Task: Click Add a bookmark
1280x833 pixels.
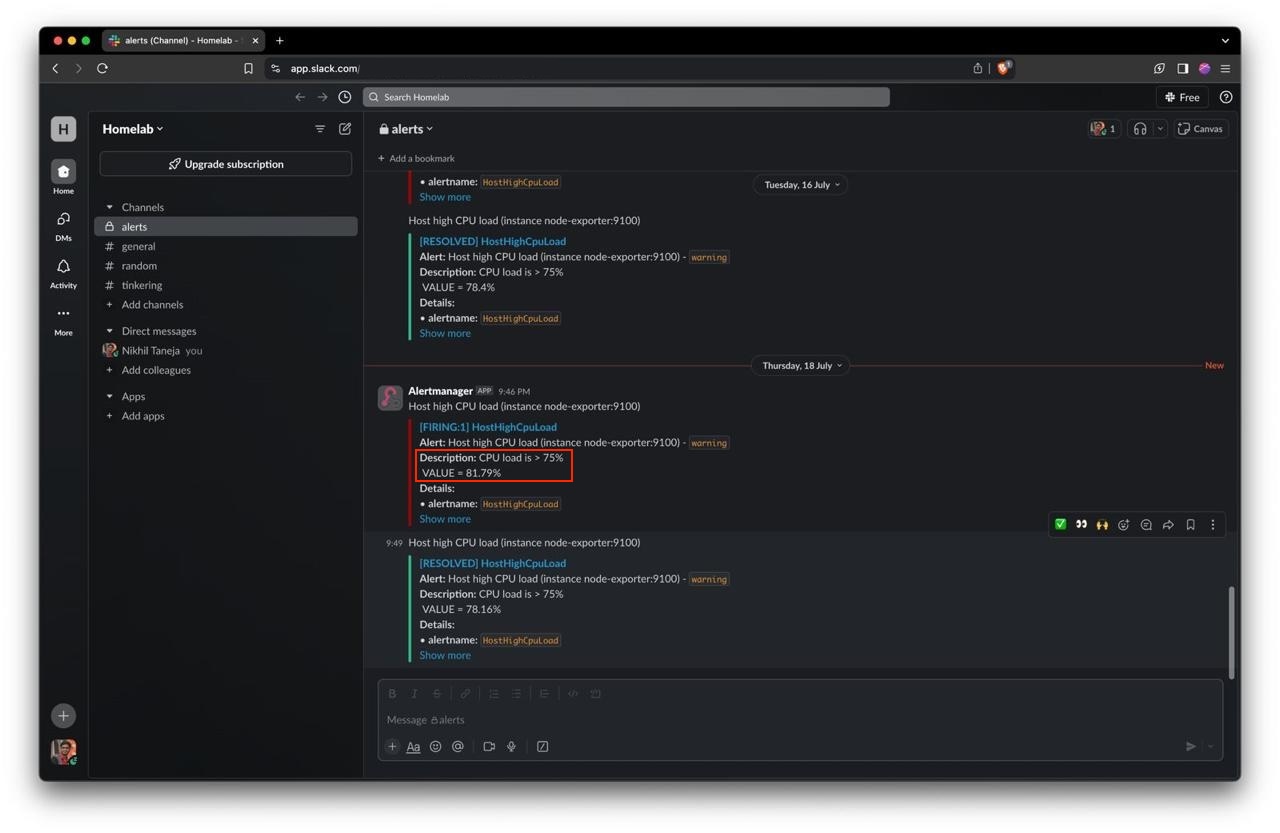Action: (416, 158)
